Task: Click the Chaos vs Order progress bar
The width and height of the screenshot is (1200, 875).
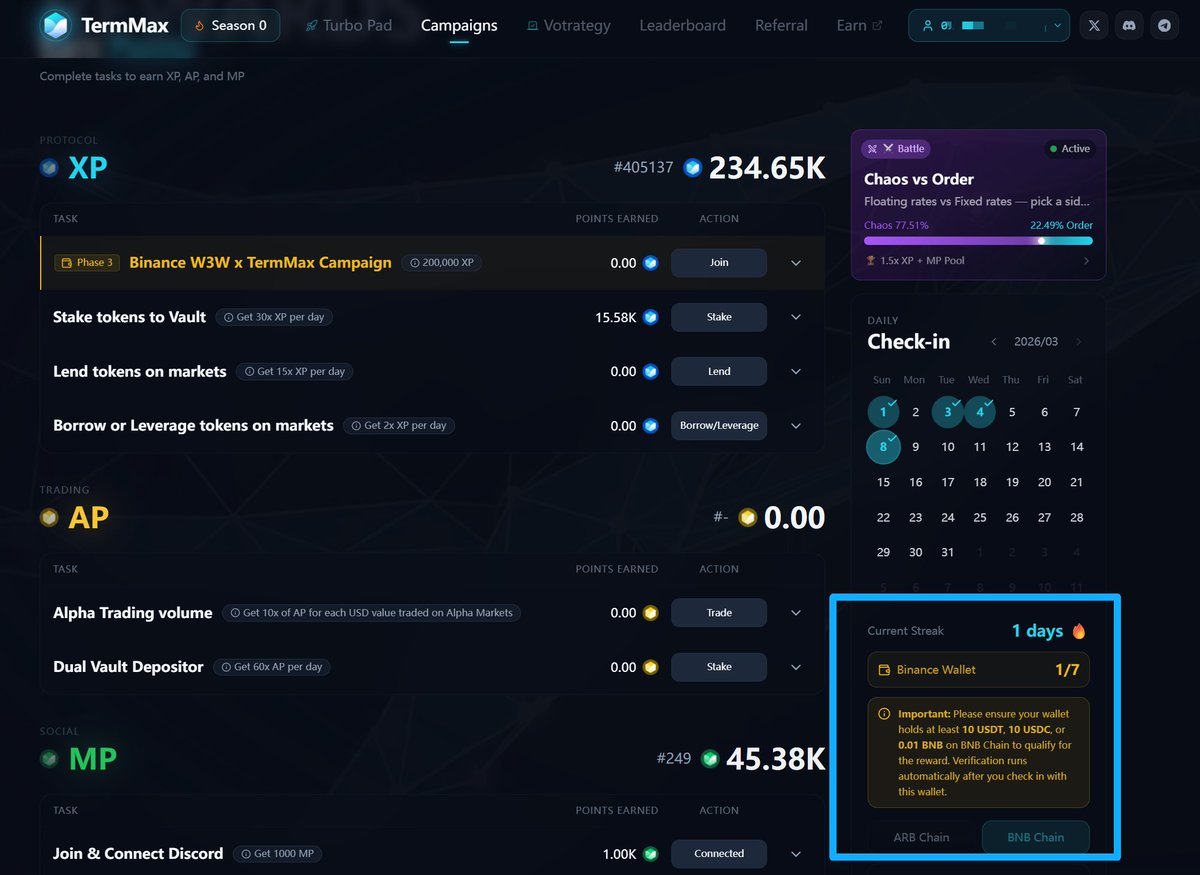Action: point(978,241)
